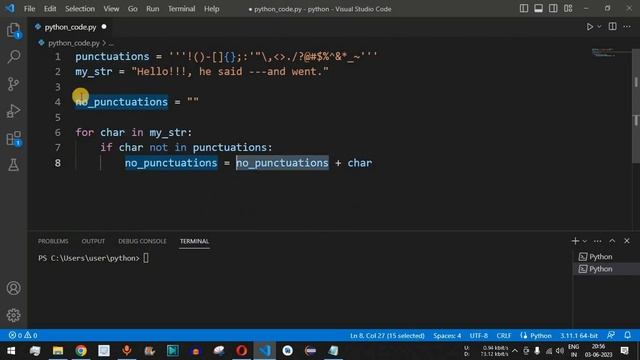This screenshot has width=640, height=360.
Task: Toggle Panel layout icon
Action: pyautogui.click(x=538, y=9)
